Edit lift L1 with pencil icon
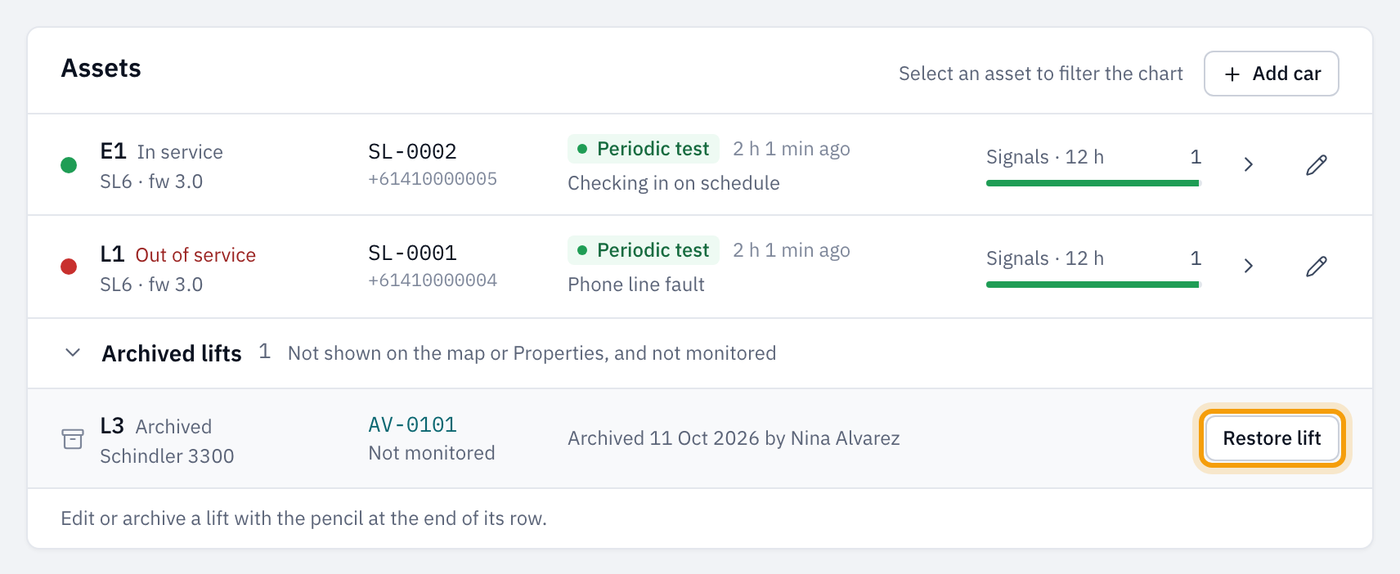The height and width of the screenshot is (574, 1400). tap(1317, 266)
